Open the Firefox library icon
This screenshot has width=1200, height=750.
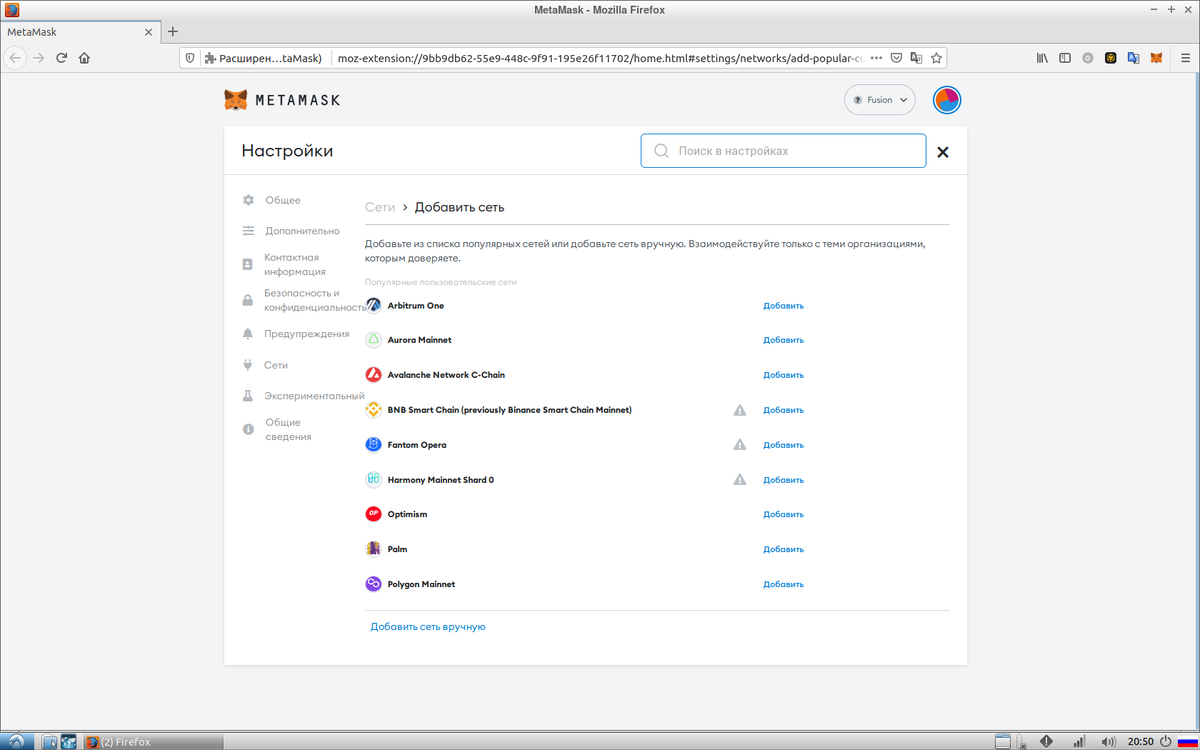[1042, 58]
